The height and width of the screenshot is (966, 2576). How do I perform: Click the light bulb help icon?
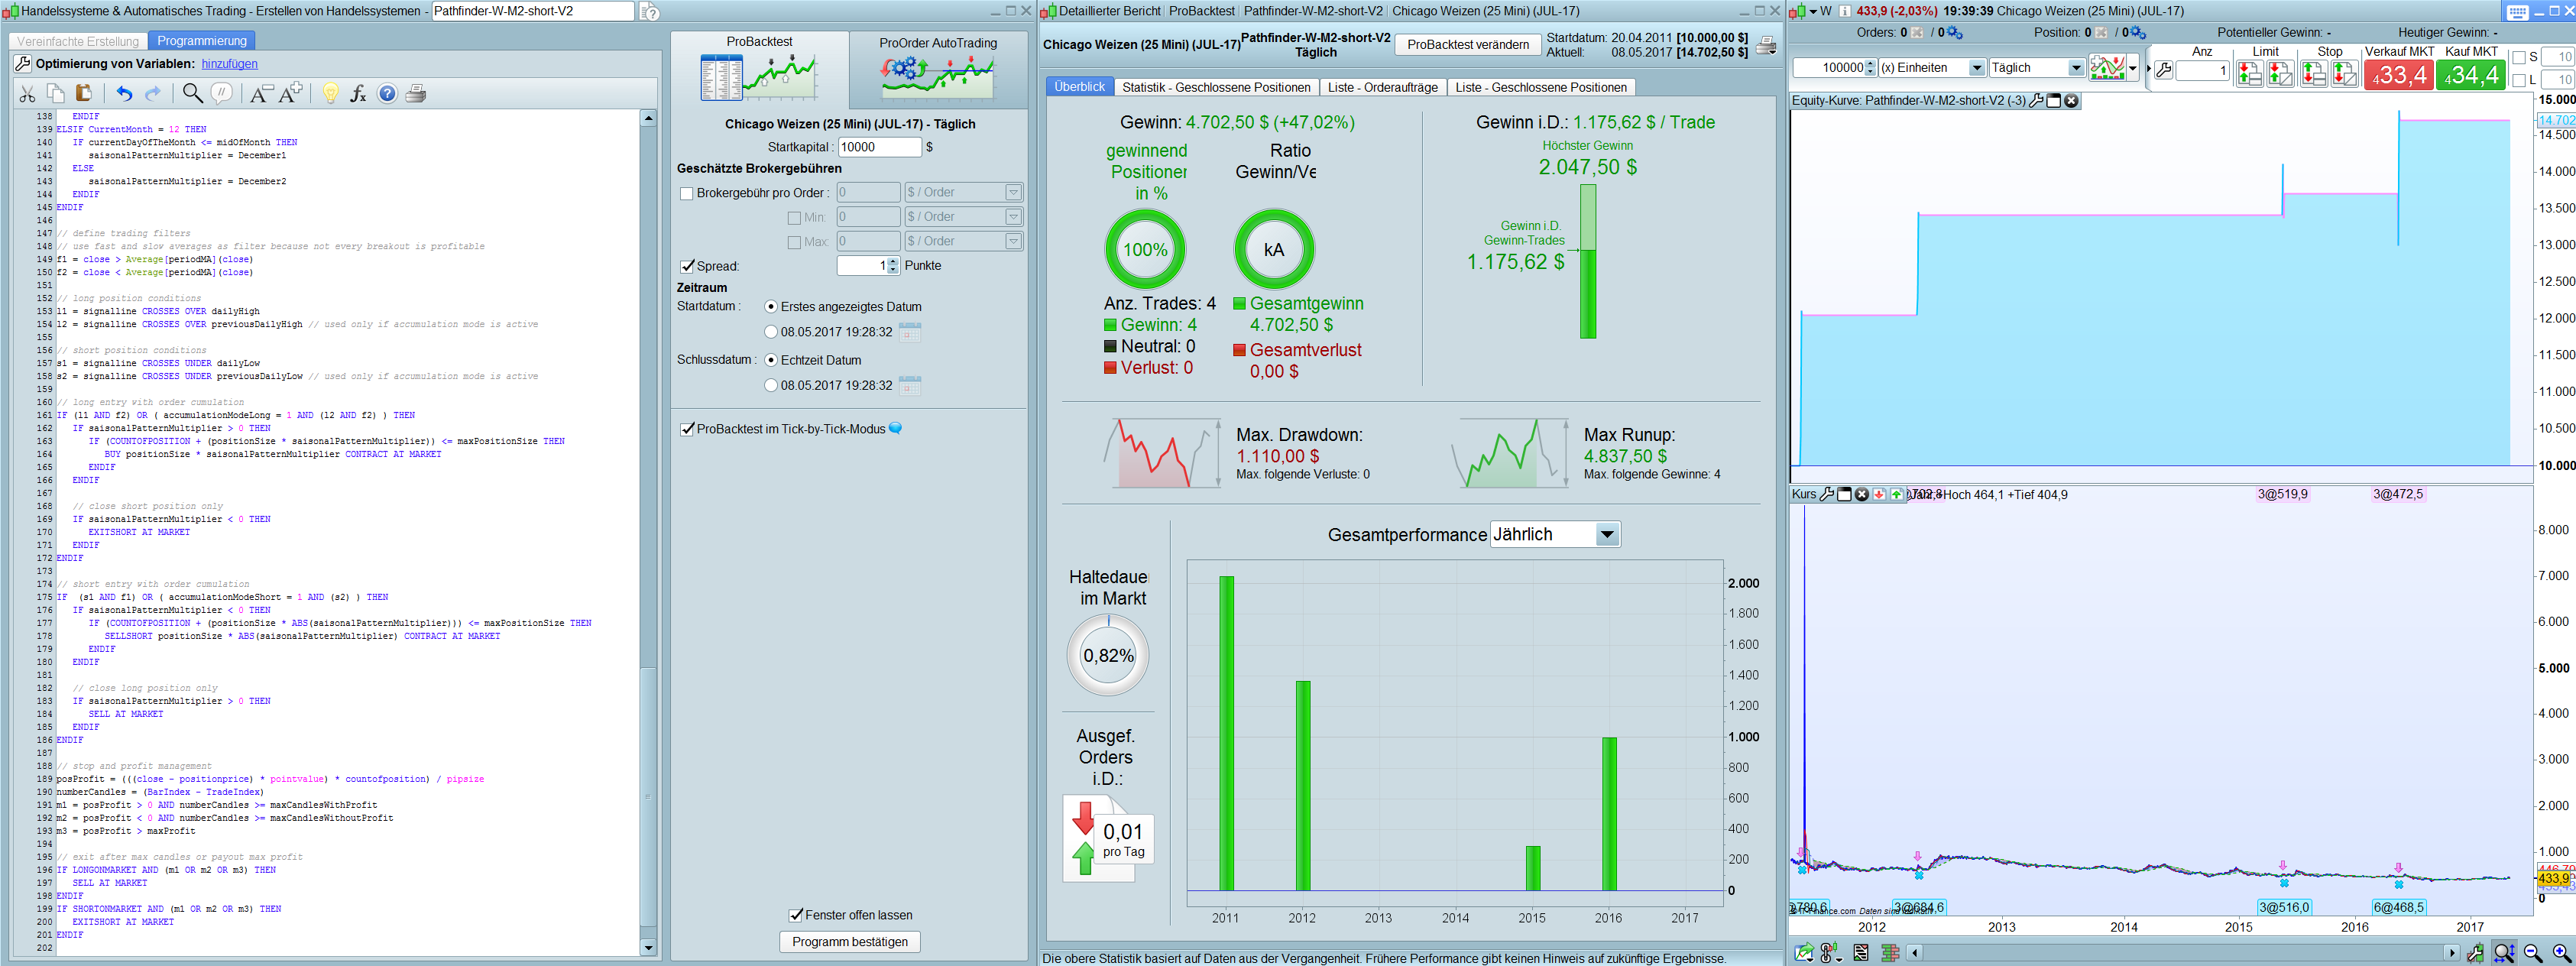[x=330, y=94]
